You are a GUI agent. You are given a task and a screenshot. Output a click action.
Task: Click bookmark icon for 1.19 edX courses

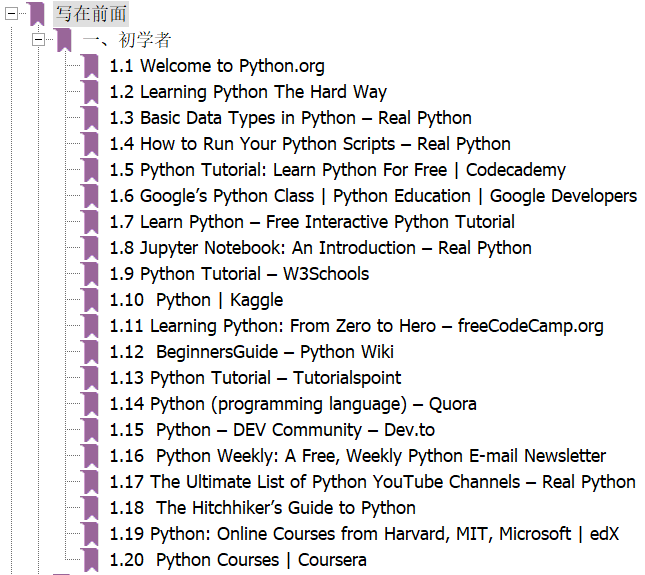tap(91, 534)
